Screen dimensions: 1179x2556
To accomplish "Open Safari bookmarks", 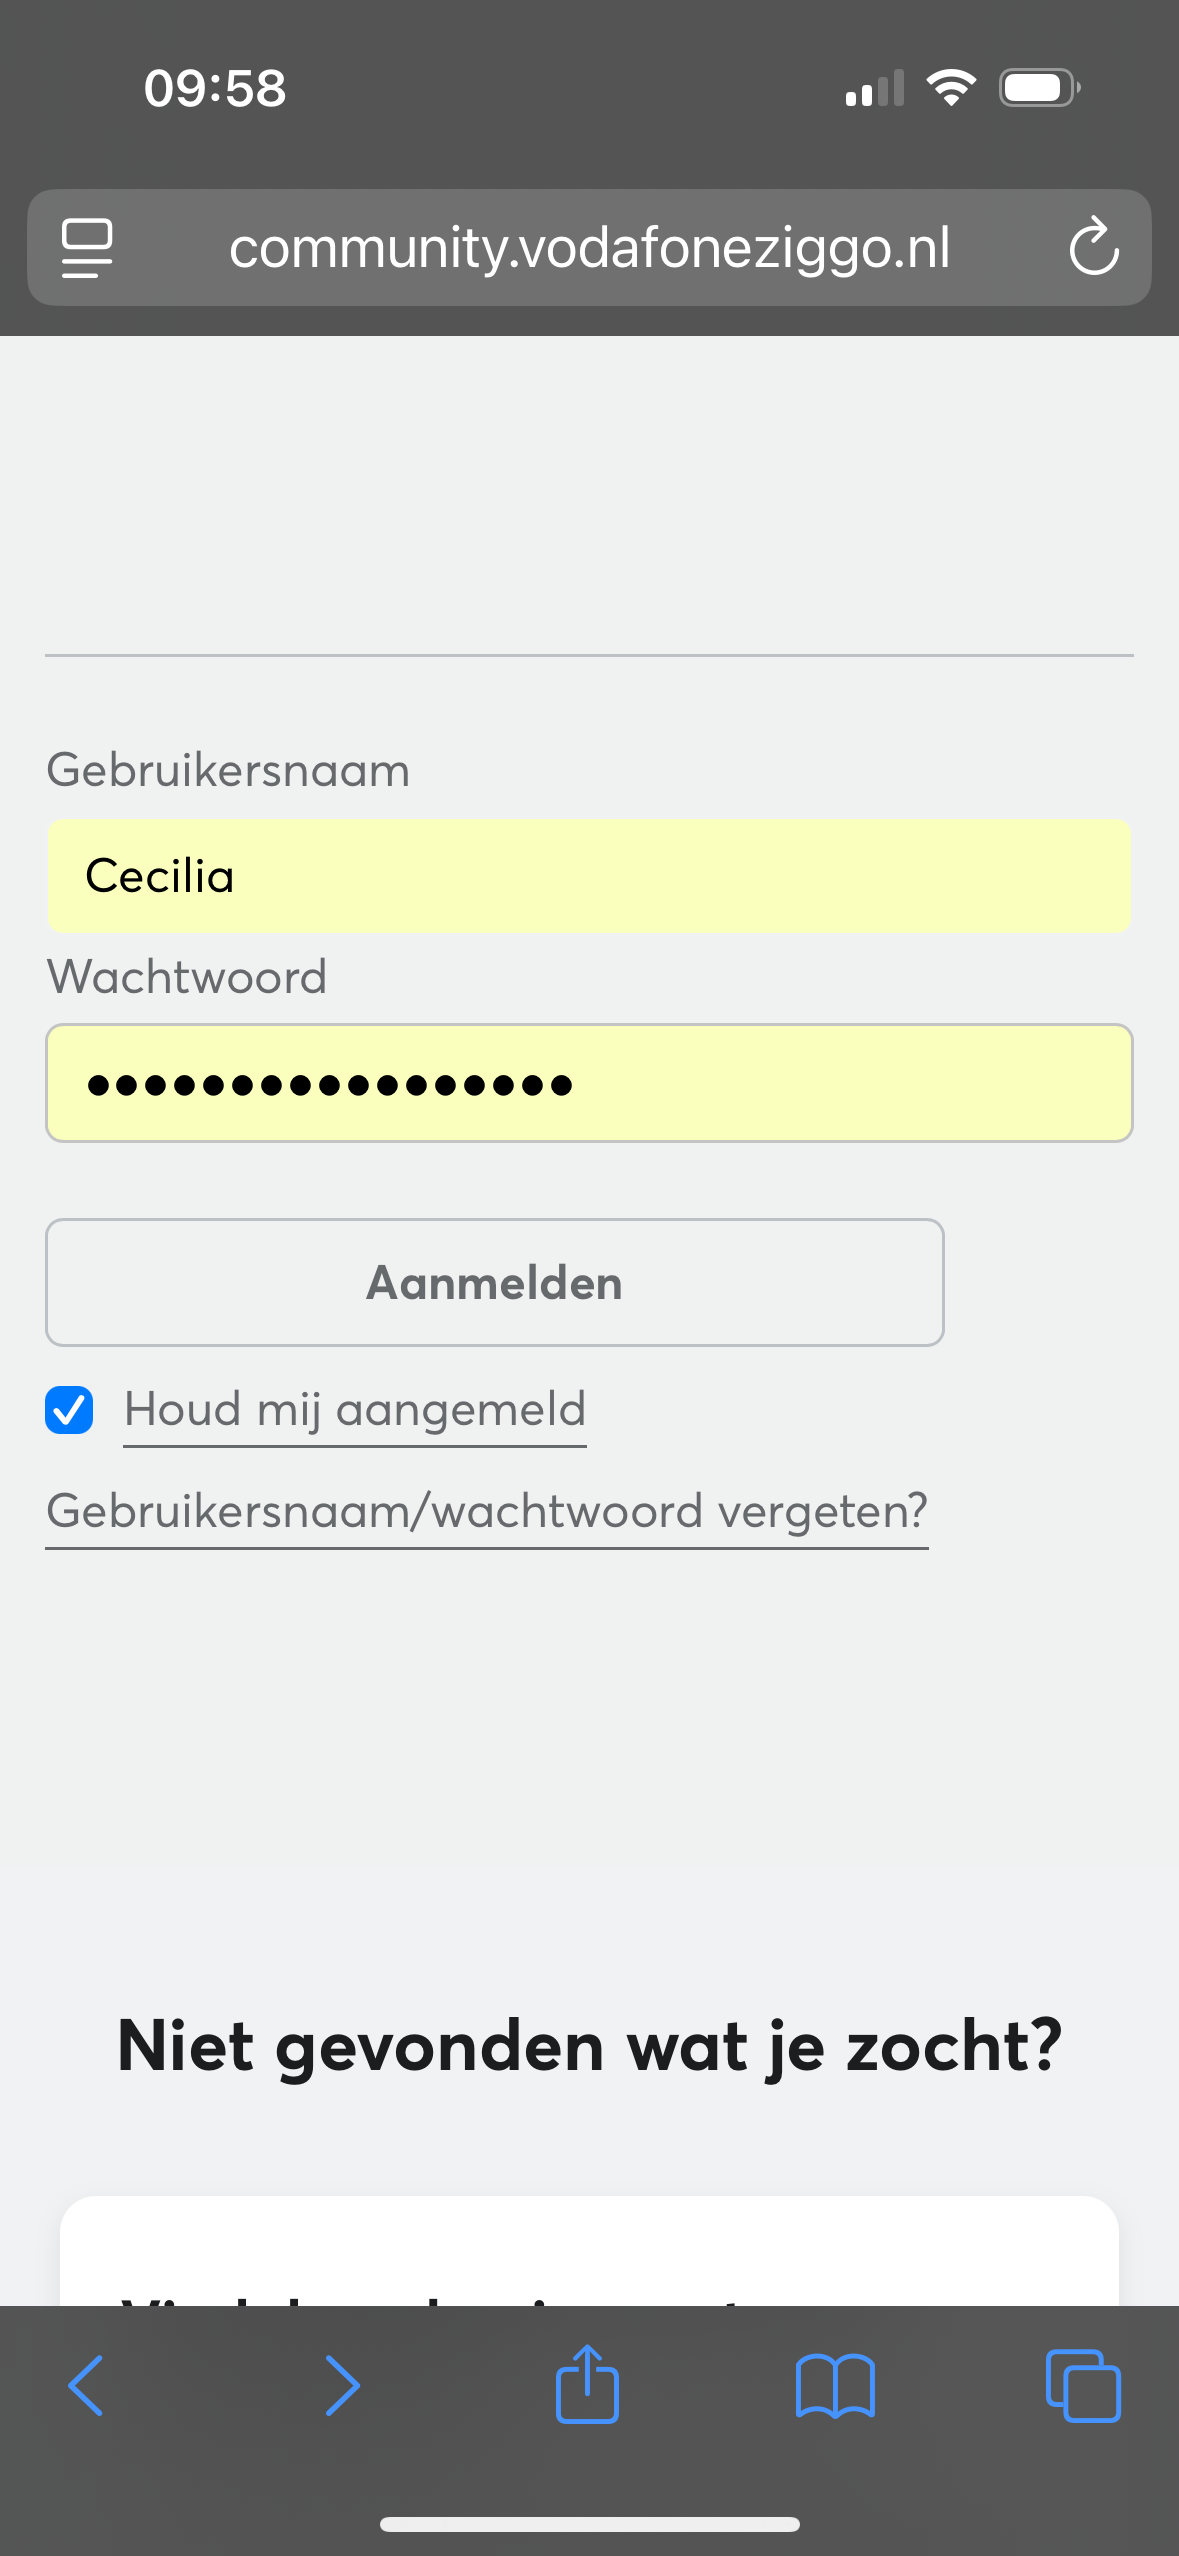I will pos(835,2385).
